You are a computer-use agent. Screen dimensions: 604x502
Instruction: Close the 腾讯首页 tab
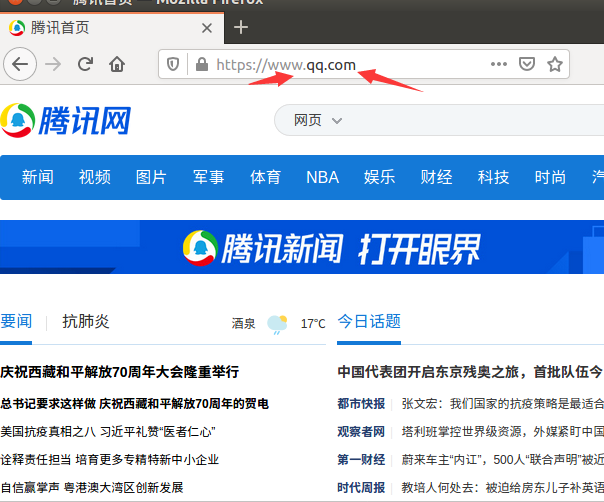coord(207,28)
